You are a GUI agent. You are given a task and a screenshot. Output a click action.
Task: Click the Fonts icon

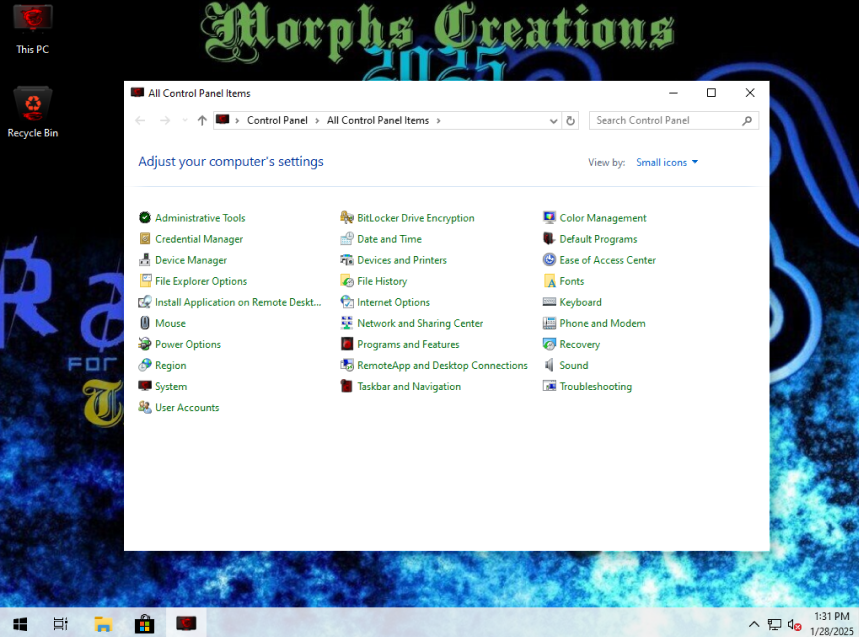(x=549, y=281)
